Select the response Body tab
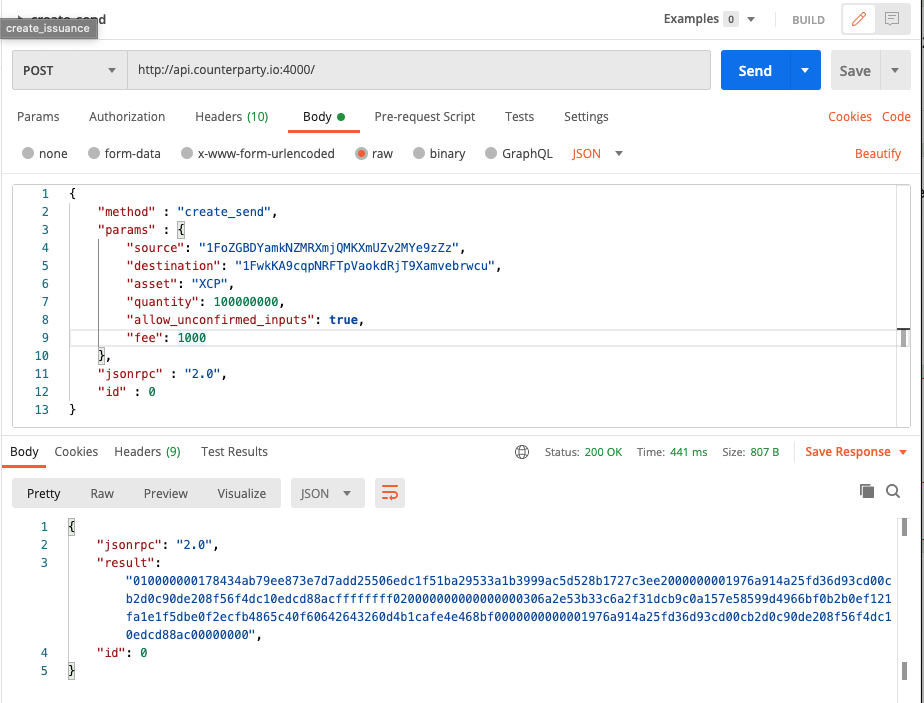924x703 pixels. coord(24,451)
